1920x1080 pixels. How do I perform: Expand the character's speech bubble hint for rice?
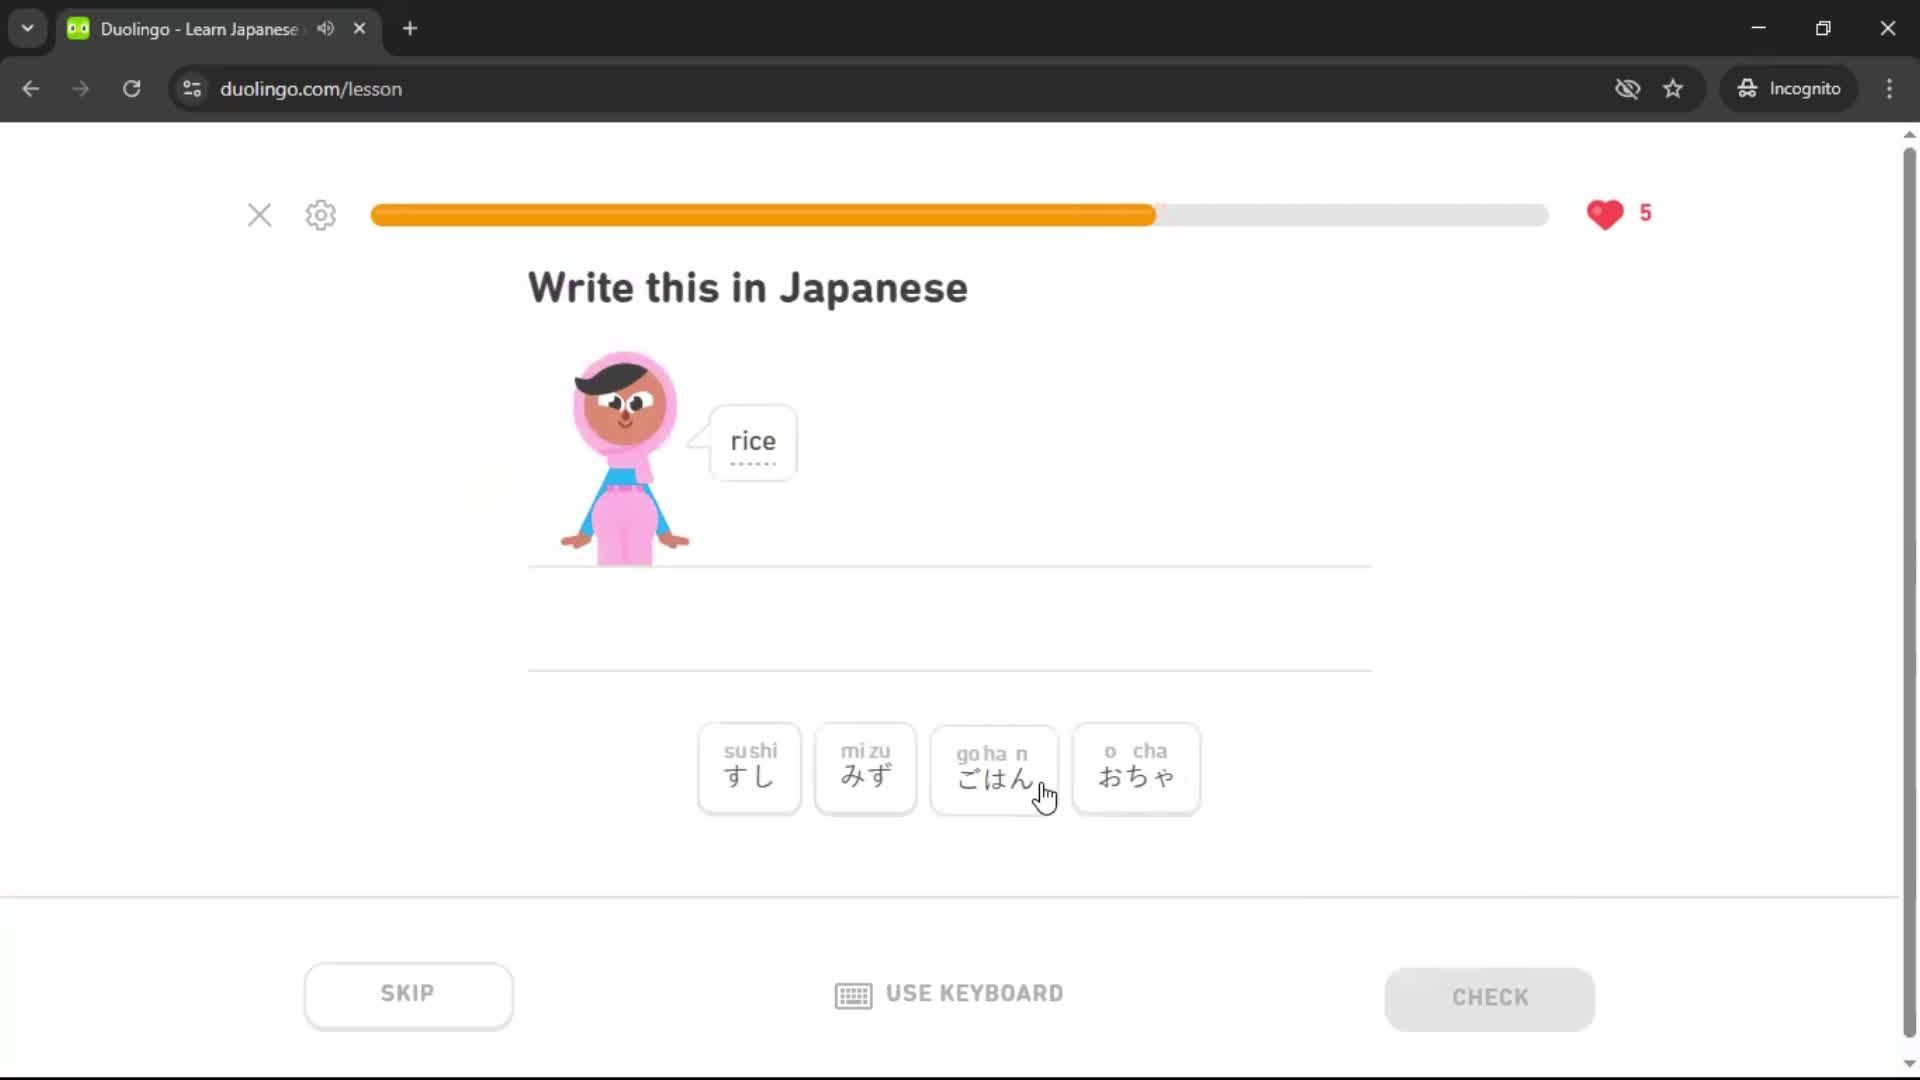pos(752,442)
